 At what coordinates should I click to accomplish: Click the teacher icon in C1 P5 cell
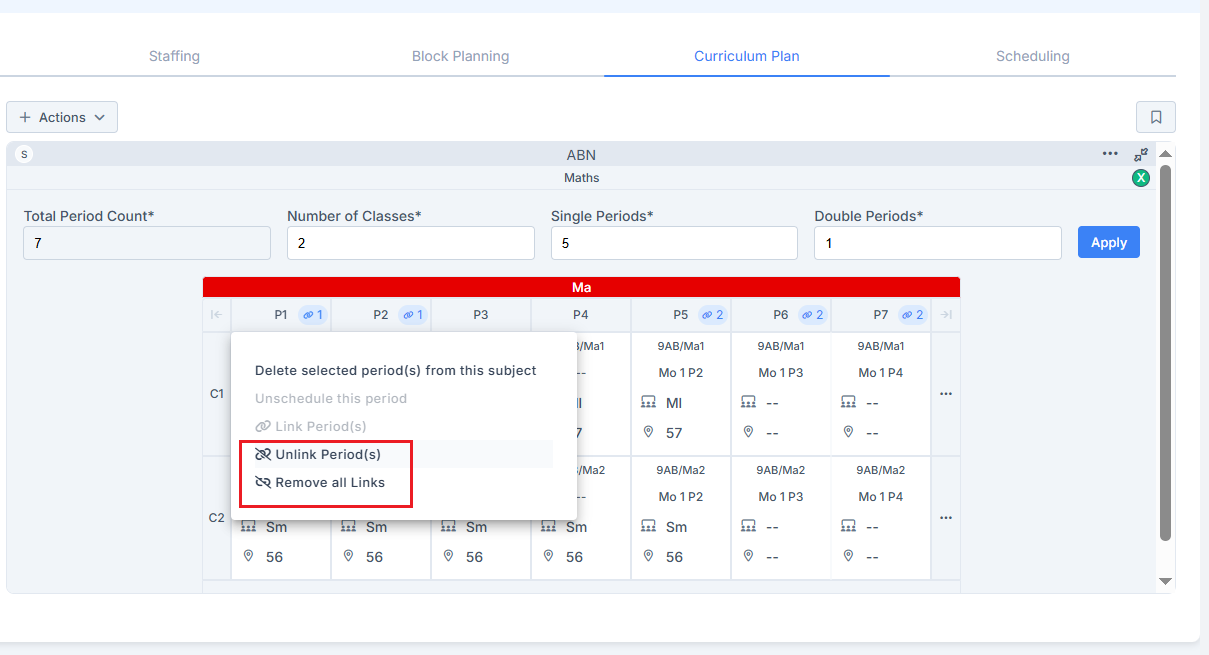pyautogui.click(x=648, y=403)
